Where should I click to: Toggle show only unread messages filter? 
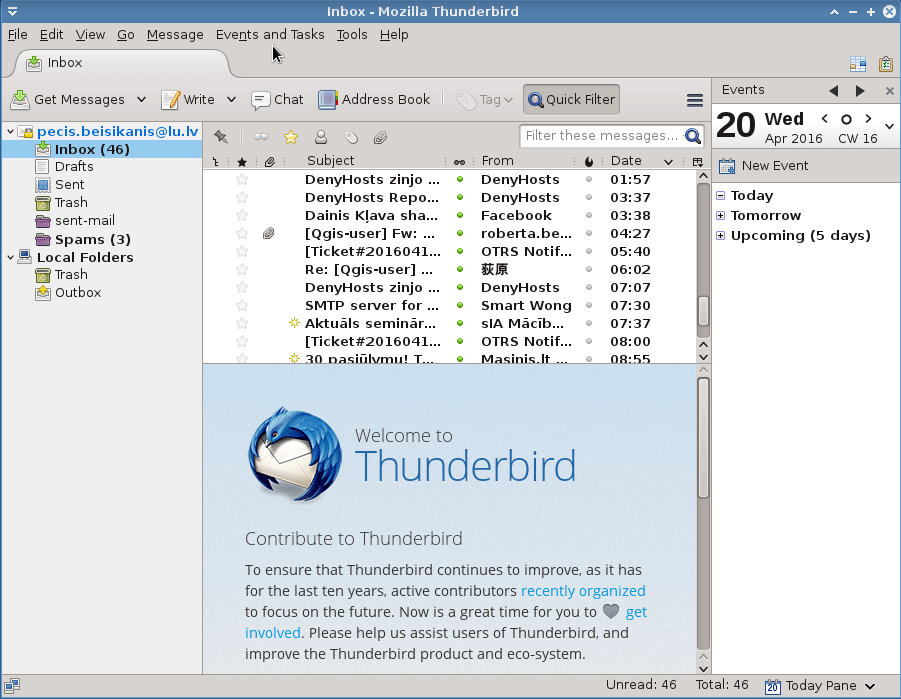pos(261,137)
